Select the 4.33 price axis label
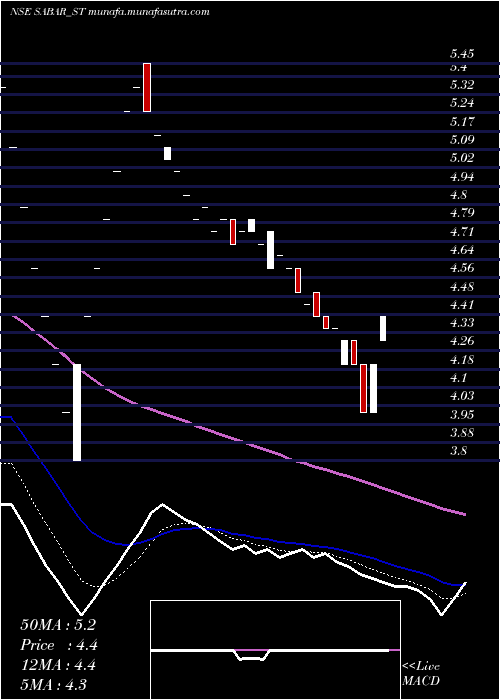 462,323
